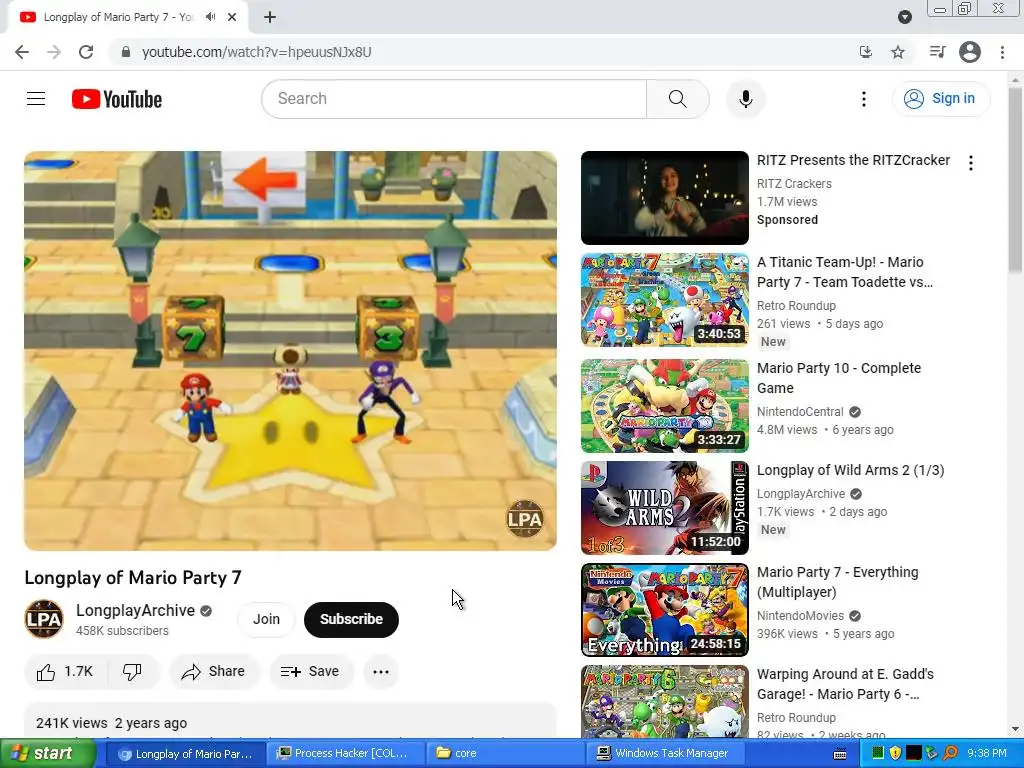Open the RITZ Crackers sponsored thumbnail
Viewport: 1024px width, 768px height.
(x=665, y=198)
